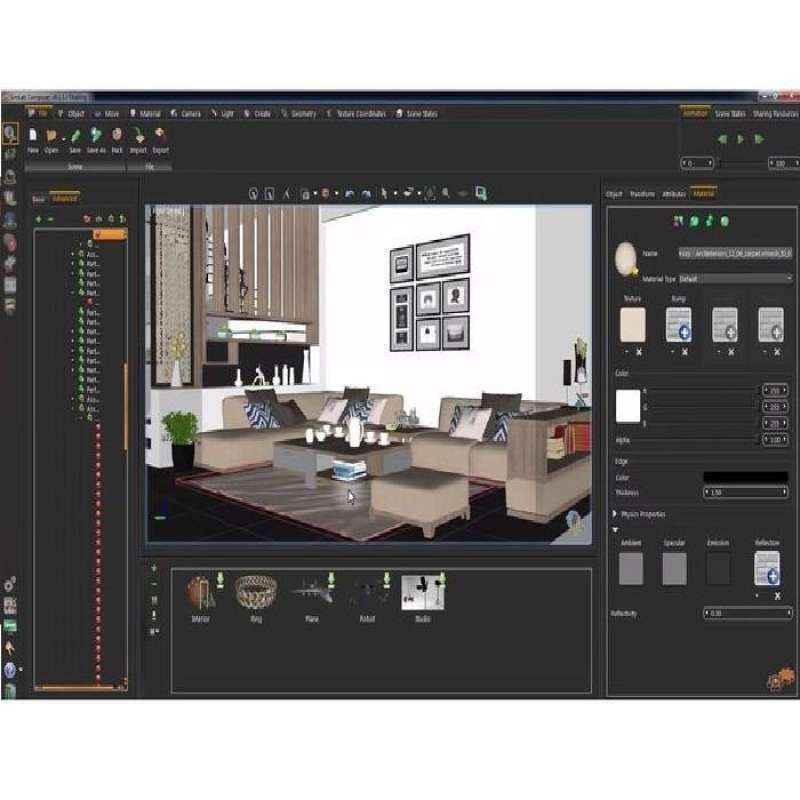
Task: Open the Reflective texture slot plus icon
Action: pyautogui.click(x=771, y=576)
